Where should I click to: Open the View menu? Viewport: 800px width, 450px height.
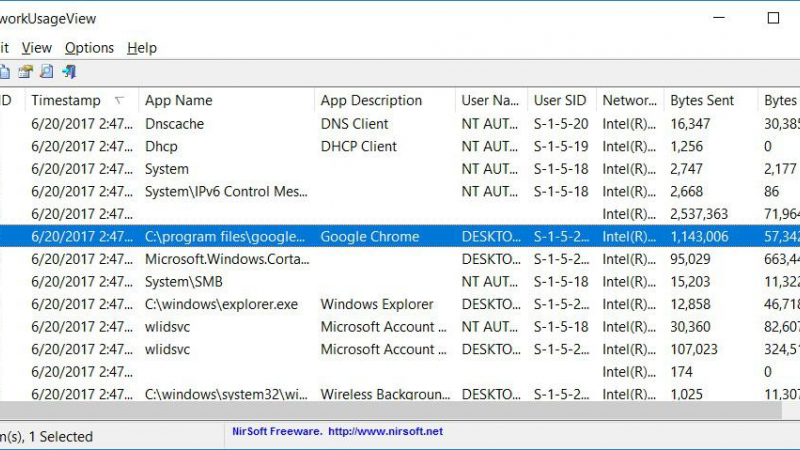click(36, 48)
